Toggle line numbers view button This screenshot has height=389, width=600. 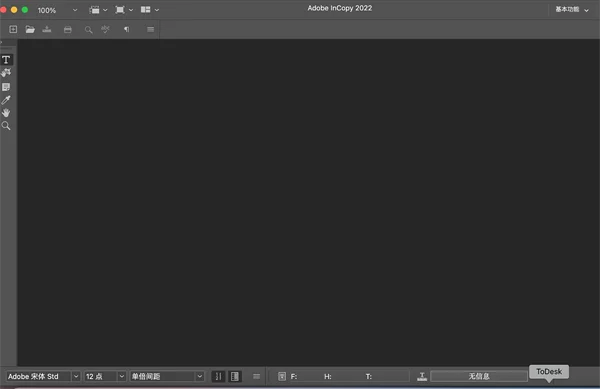pos(218,376)
